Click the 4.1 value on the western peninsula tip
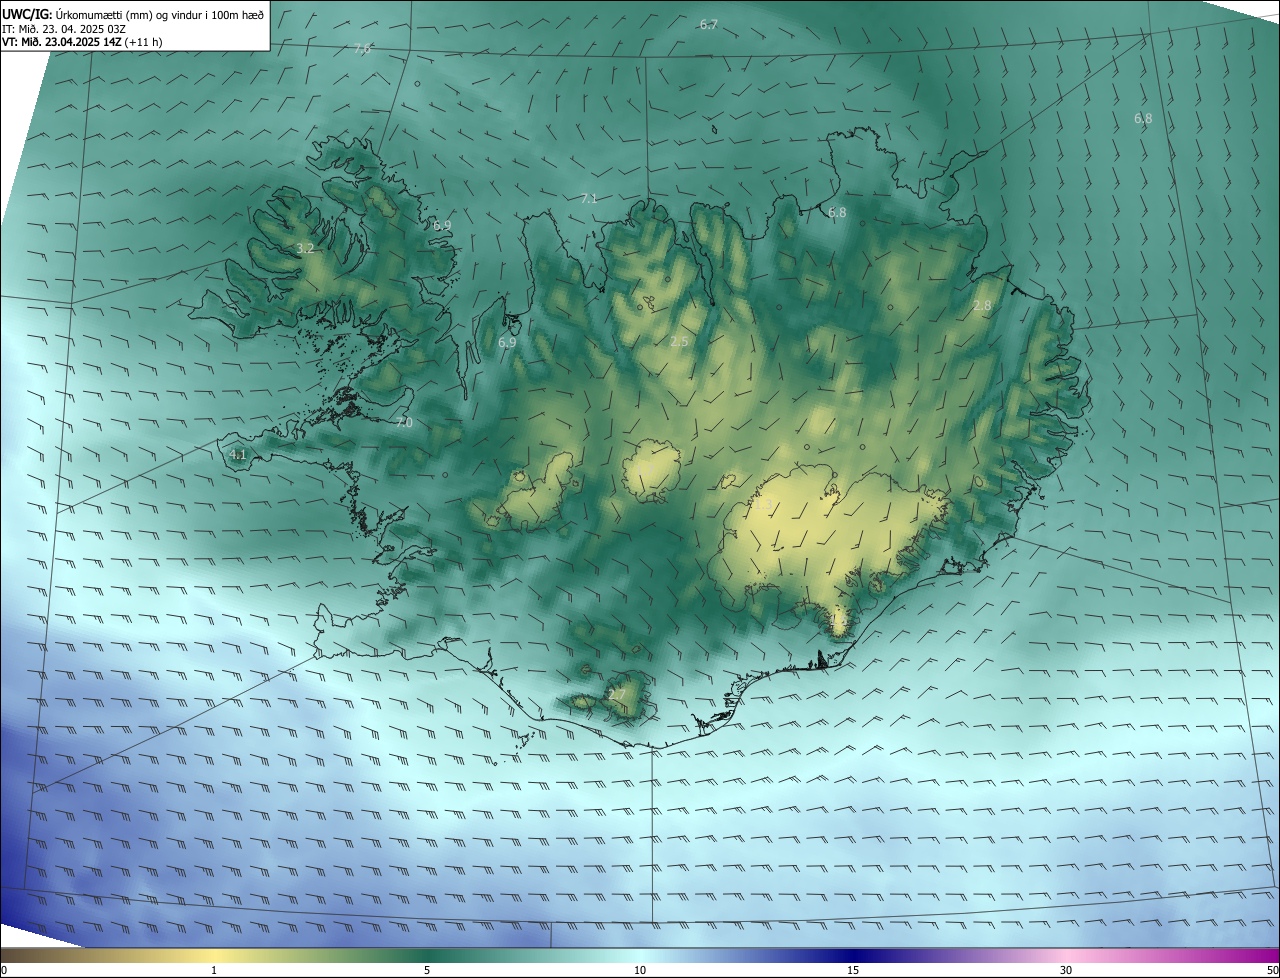 (238, 454)
